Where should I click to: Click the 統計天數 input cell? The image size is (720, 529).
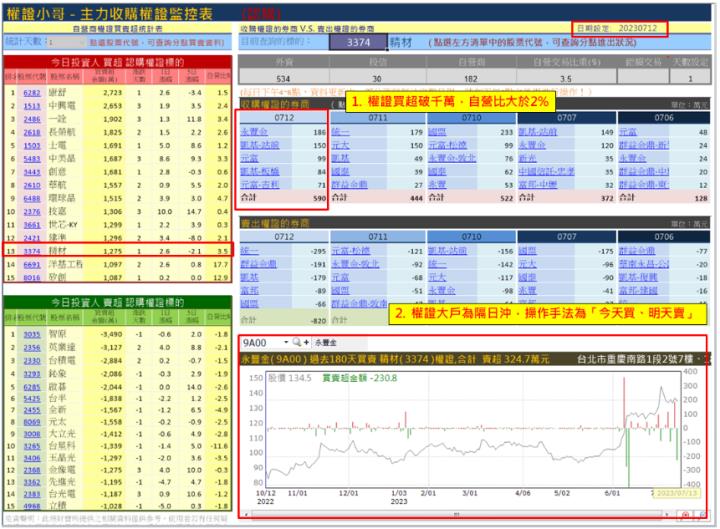[67, 42]
